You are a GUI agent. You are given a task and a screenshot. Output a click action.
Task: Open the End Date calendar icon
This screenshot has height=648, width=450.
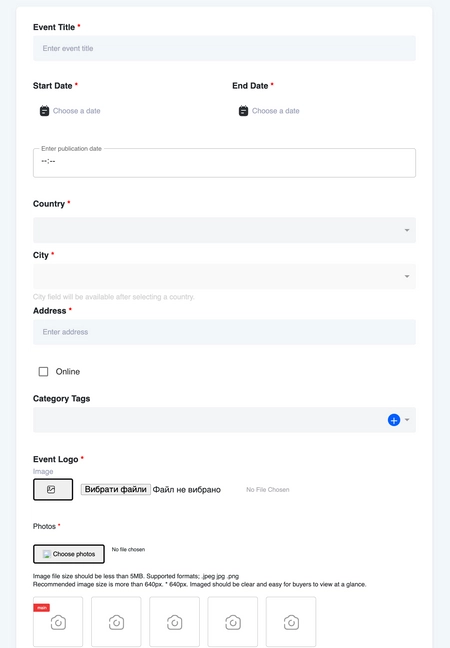243,111
